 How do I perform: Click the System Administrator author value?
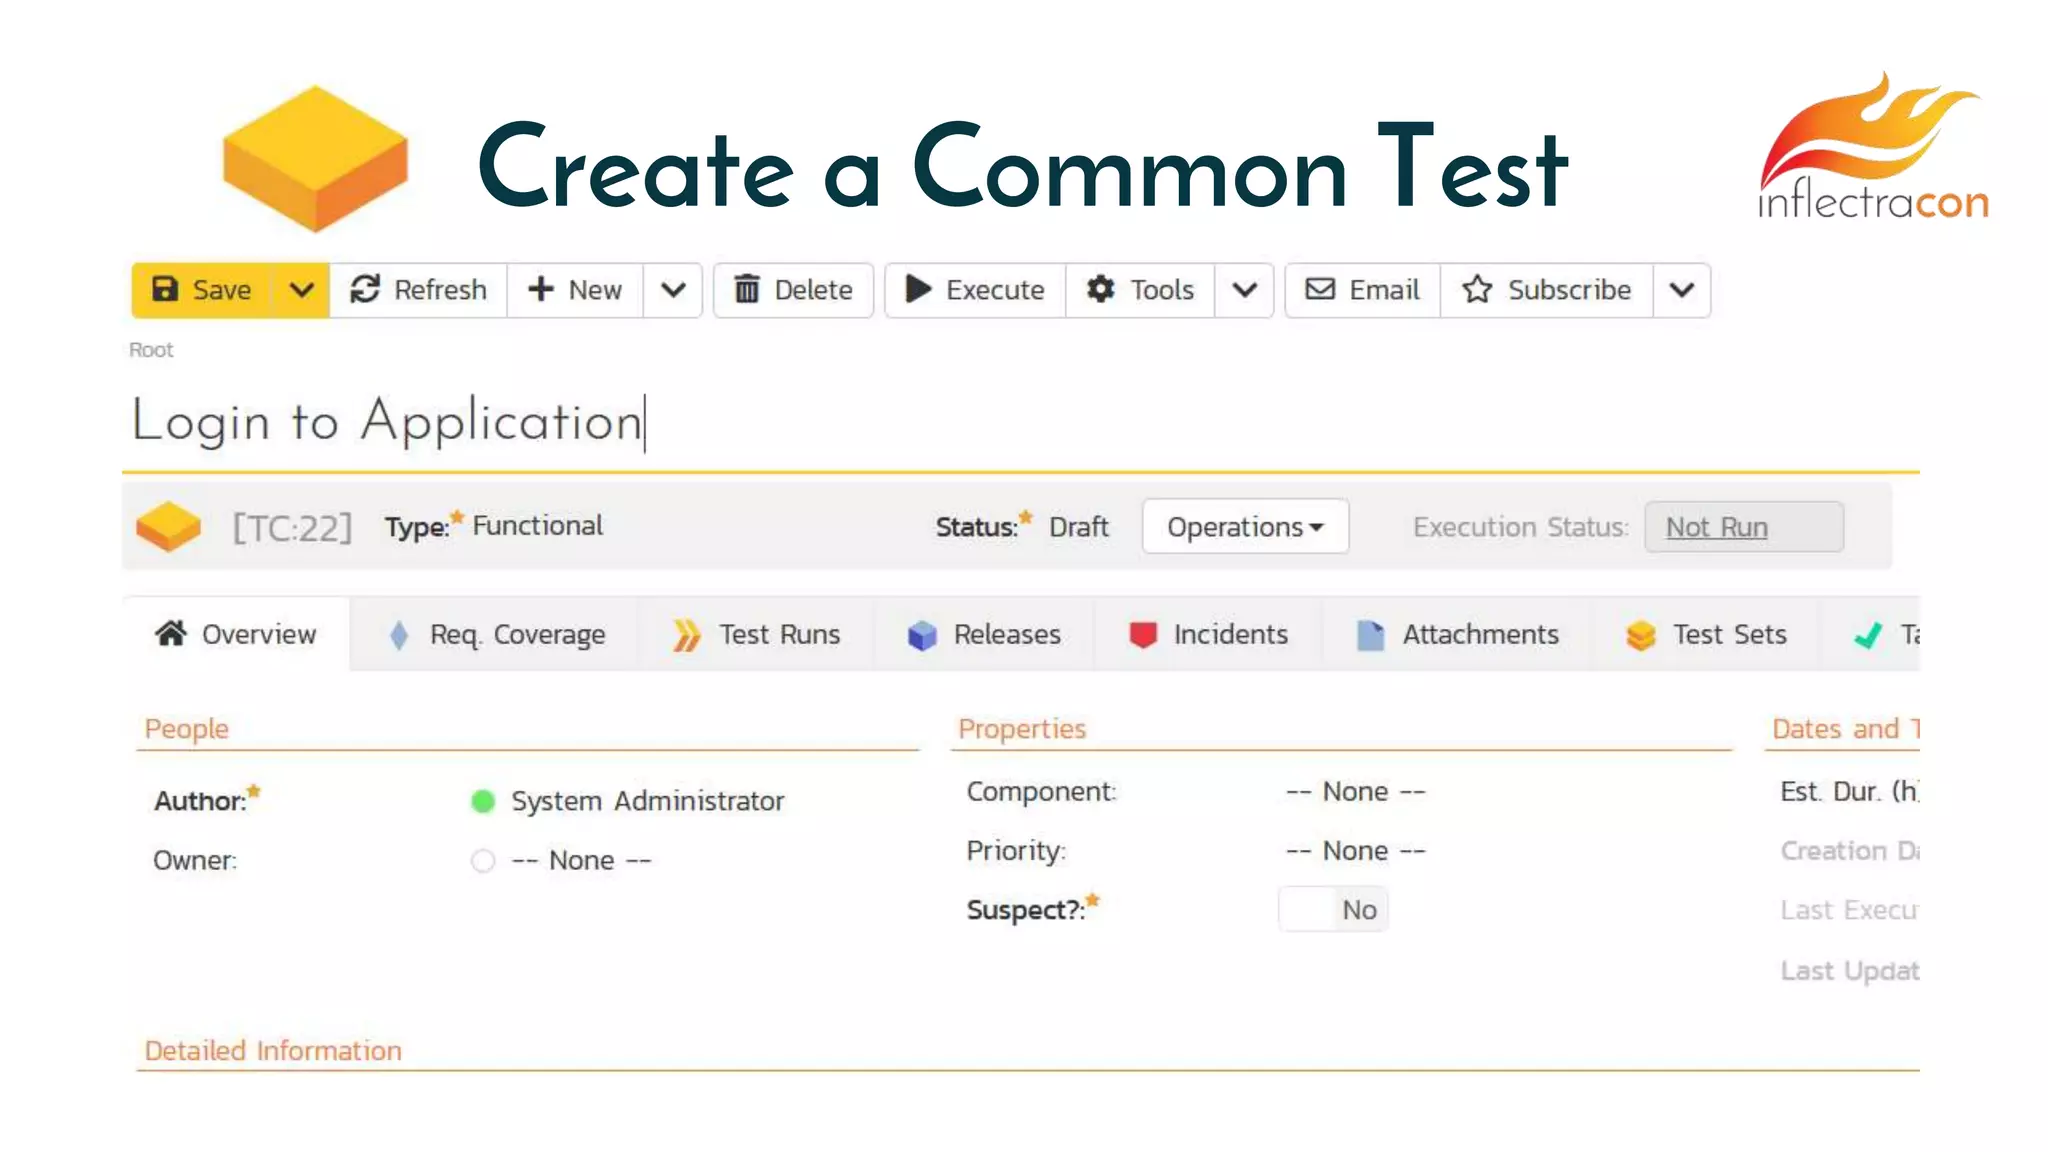(648, 801)
